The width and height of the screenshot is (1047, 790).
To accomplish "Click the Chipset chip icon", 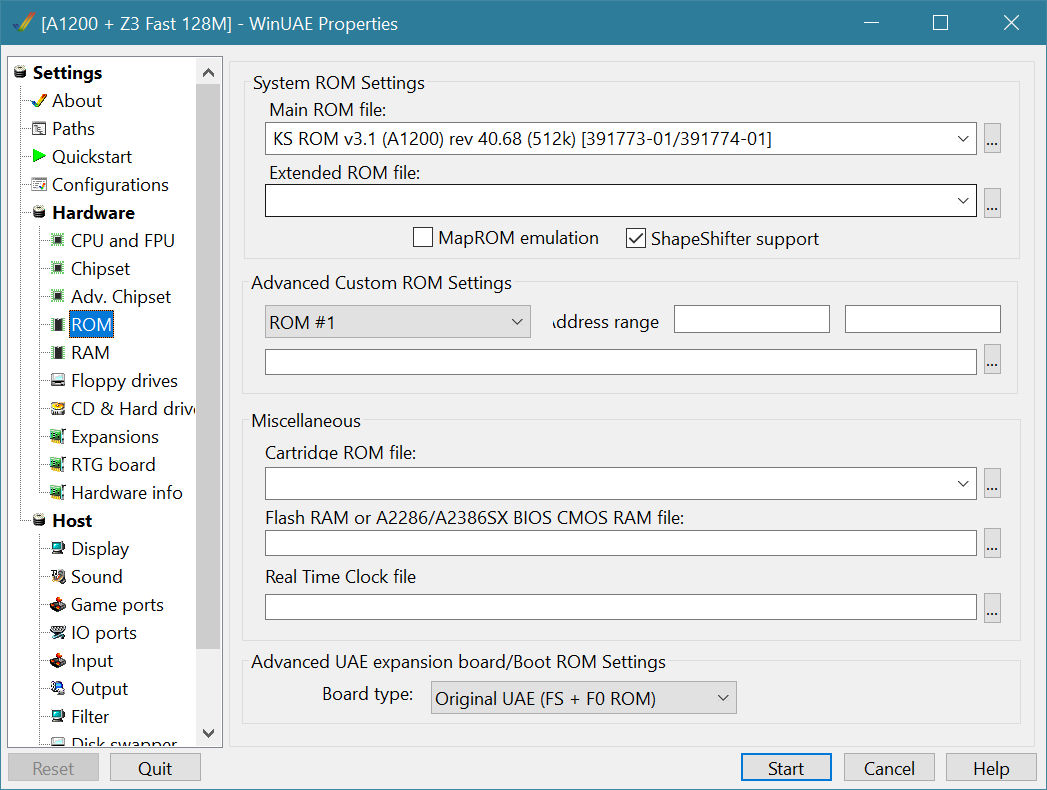I will pyautogui.click(x=58, y=268).
